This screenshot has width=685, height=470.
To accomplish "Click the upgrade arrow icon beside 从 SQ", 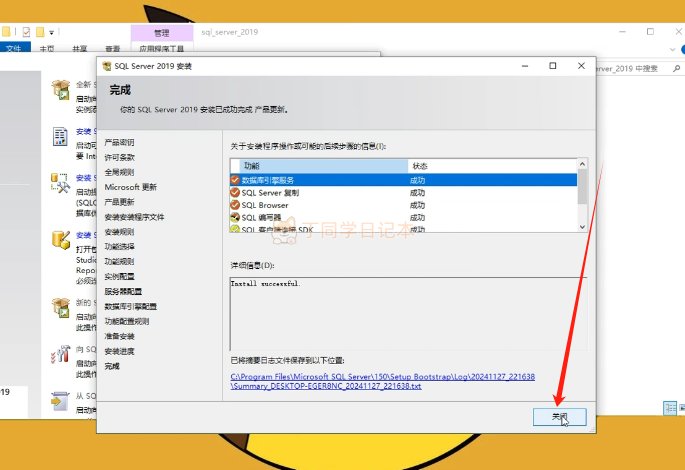I will [x=60, y=401].
